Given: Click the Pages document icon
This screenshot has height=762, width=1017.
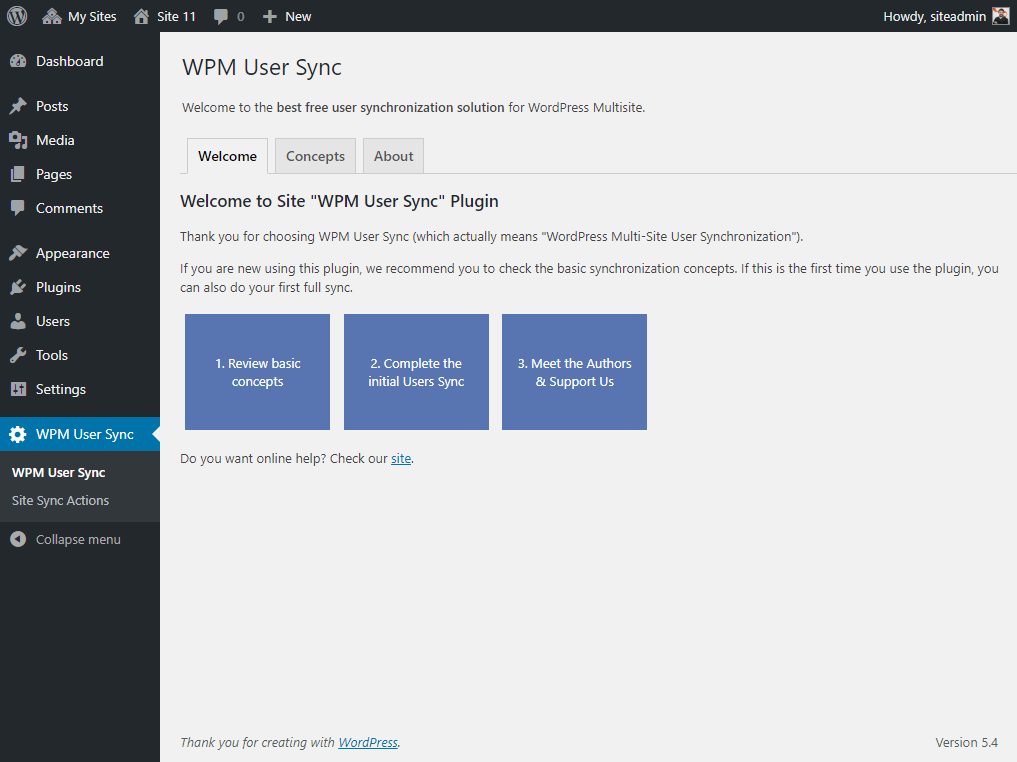Looking at the screenshot, I should click(18, 174).
